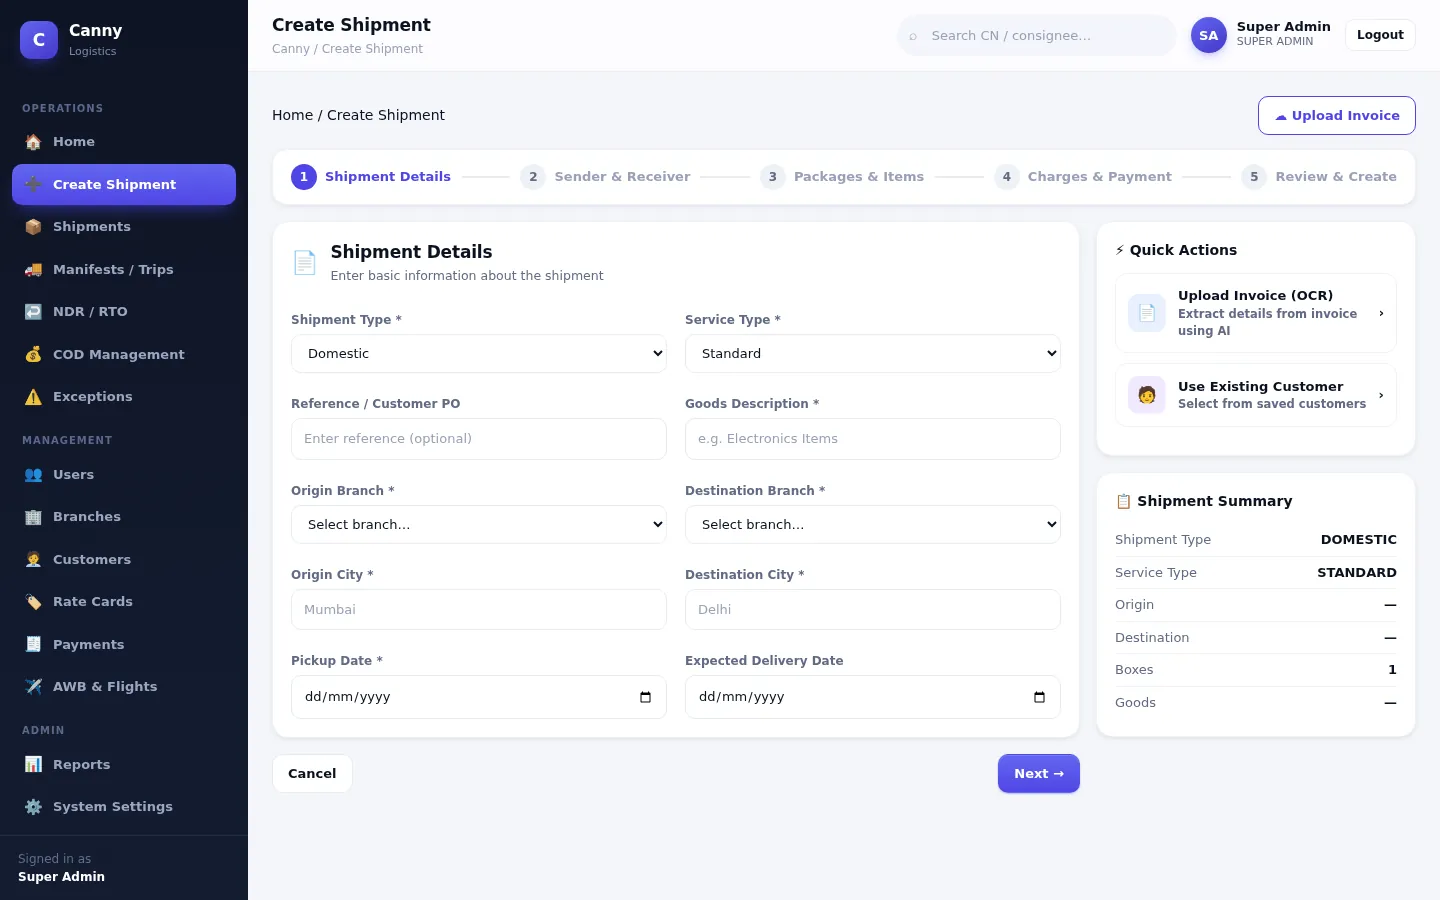Go to the Packages & Items step
The image size is (1440, 900).
pos(842,177)
